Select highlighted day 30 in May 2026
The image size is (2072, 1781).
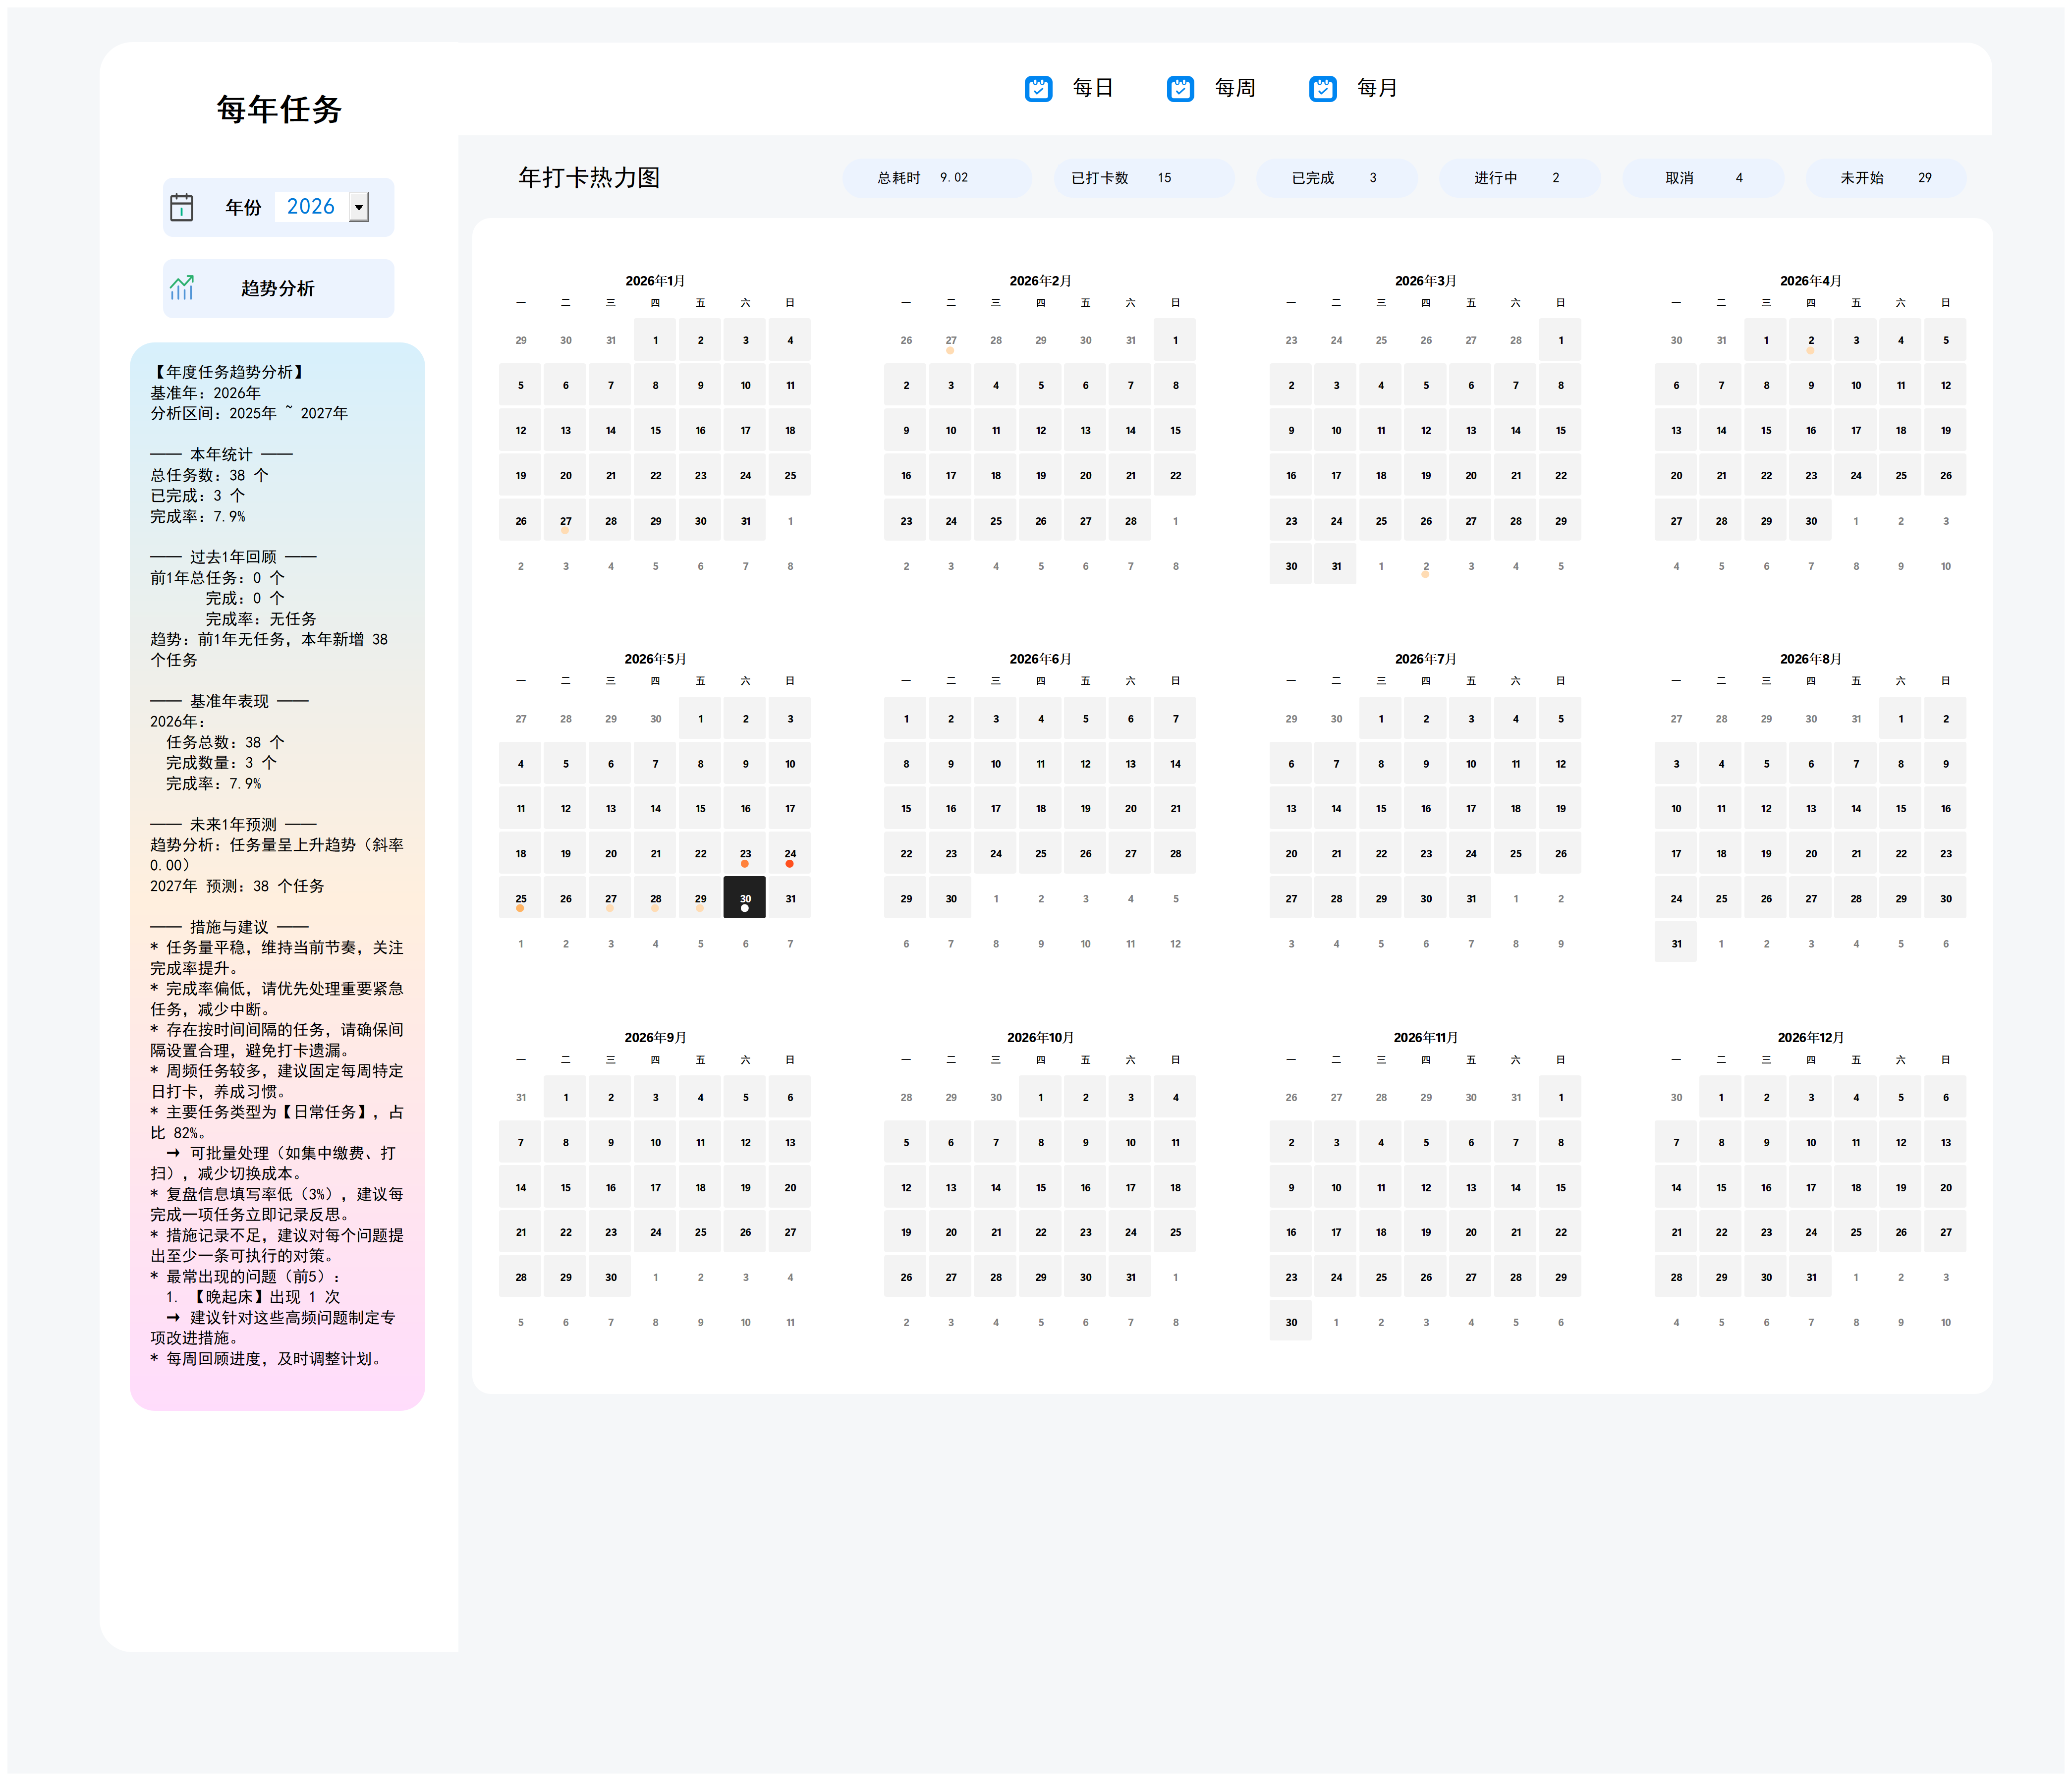[745, 898]
